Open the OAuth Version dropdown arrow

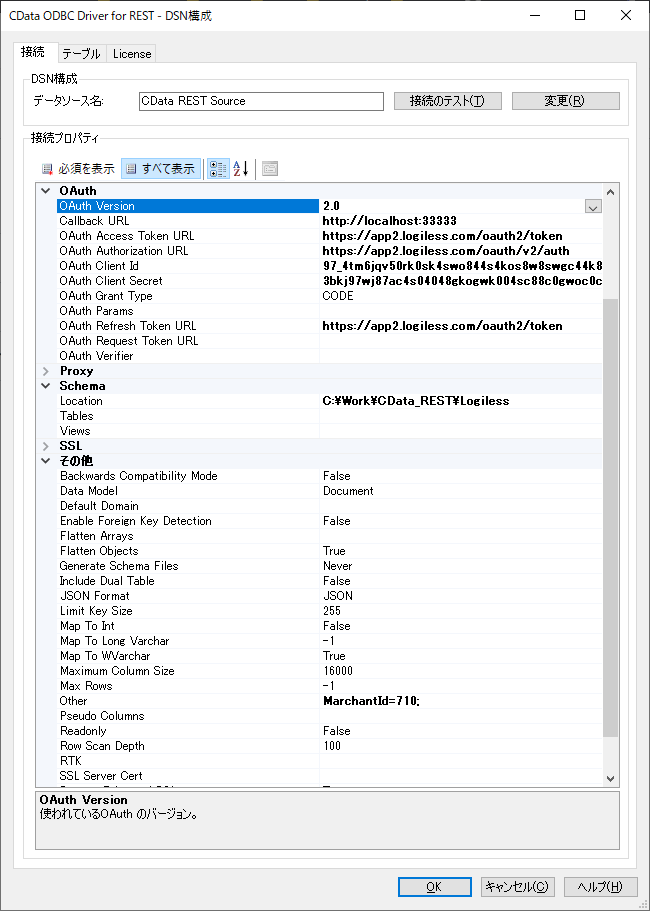592,206
